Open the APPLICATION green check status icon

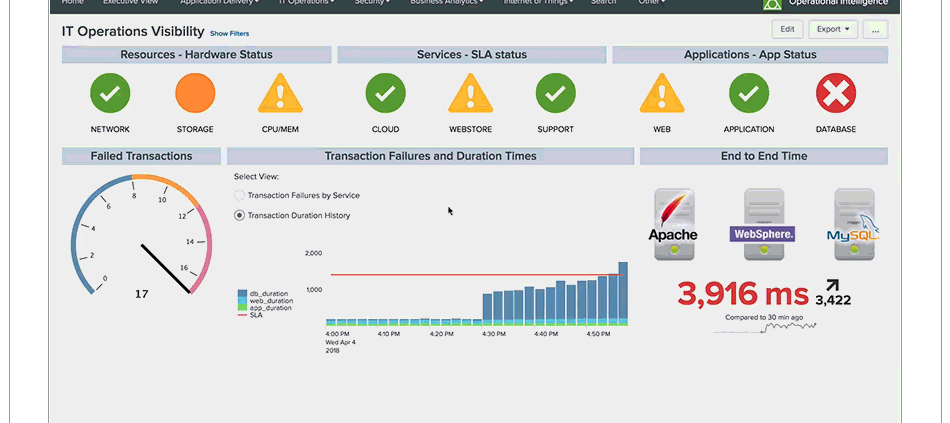pyautogui.click(x=749, y=93)
